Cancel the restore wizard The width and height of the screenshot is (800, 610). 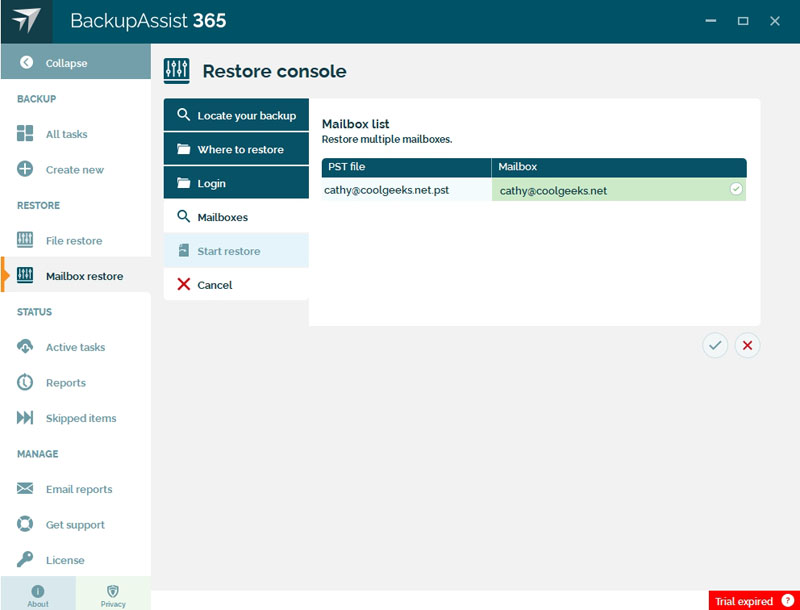pyautogui.click(x=236, y=285)
